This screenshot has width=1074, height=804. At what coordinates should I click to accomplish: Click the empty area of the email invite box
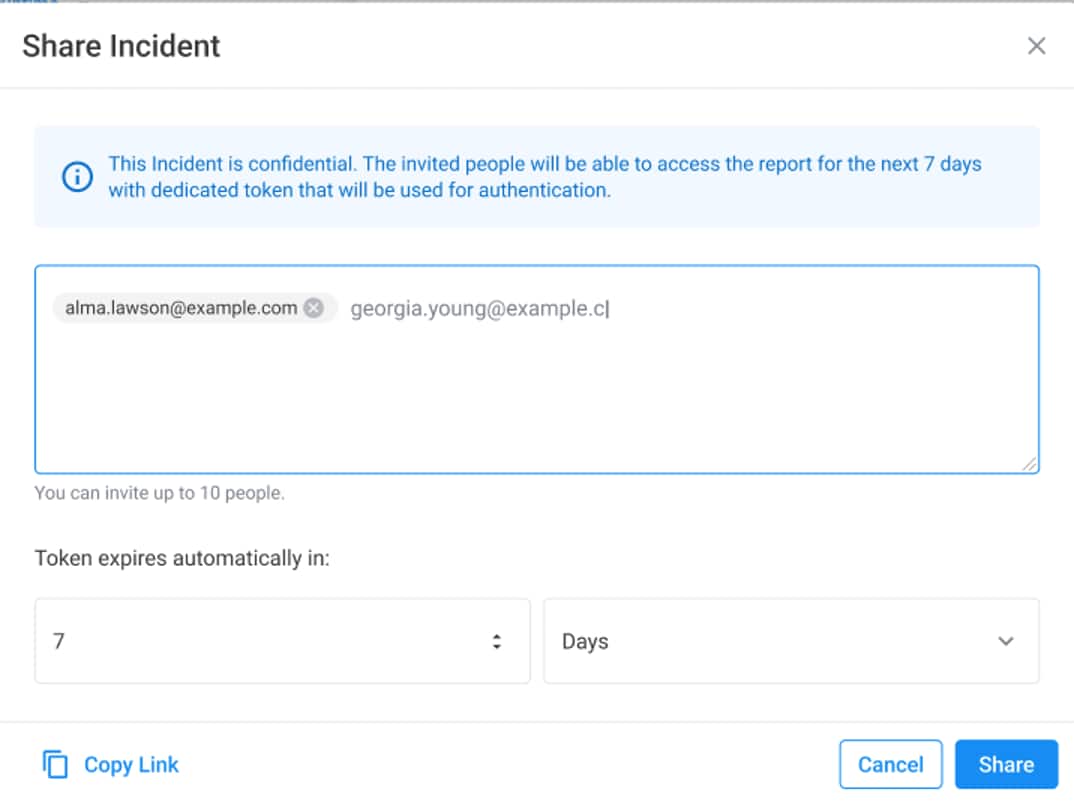[x=536, y=400]
